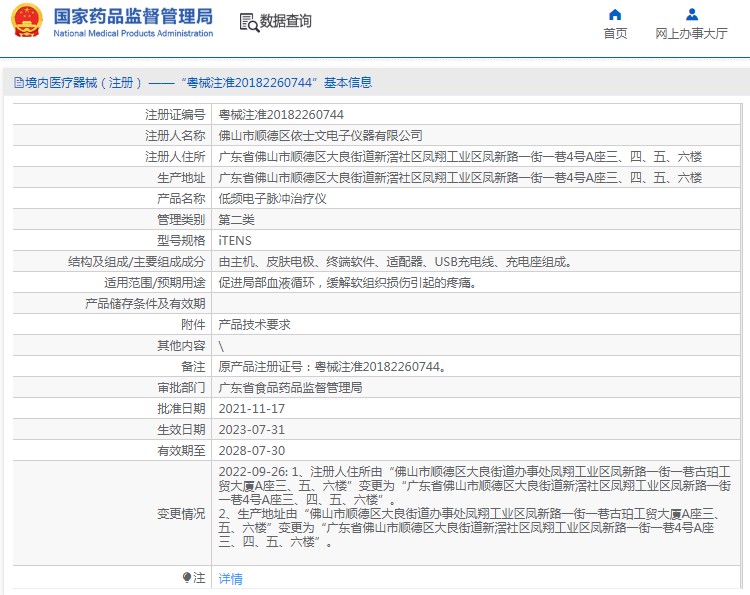The image size is (750, 595).
Task: Click registrant name 佛山市顺德区依士文电子仪器有限公司
Action: (x=320, y=136)
